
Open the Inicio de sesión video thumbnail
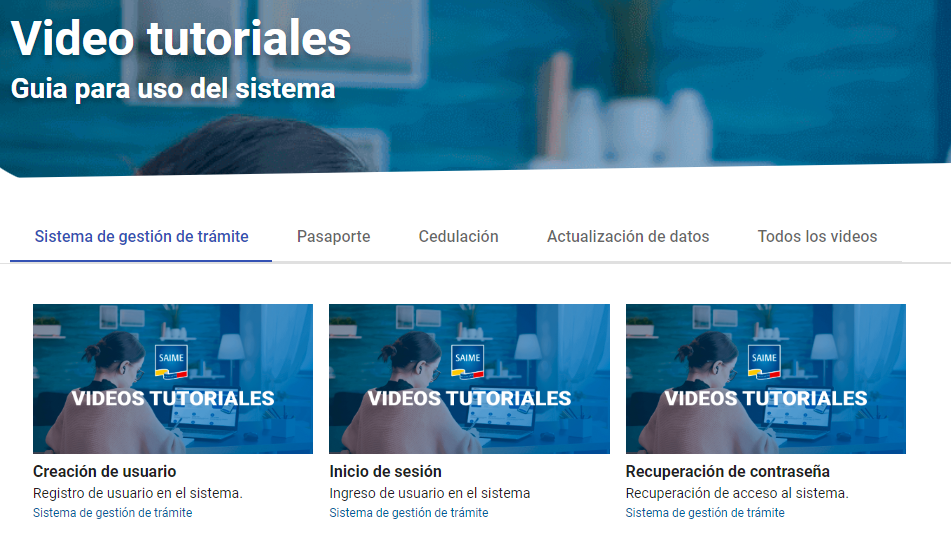click(x=469, y=379)
